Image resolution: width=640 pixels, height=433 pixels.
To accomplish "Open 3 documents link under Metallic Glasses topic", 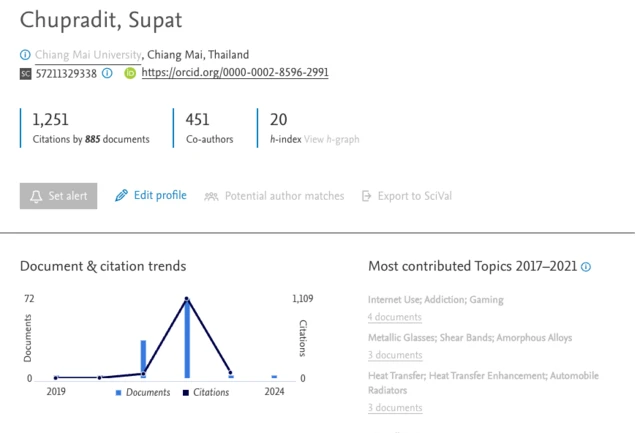I will [395, 355].
